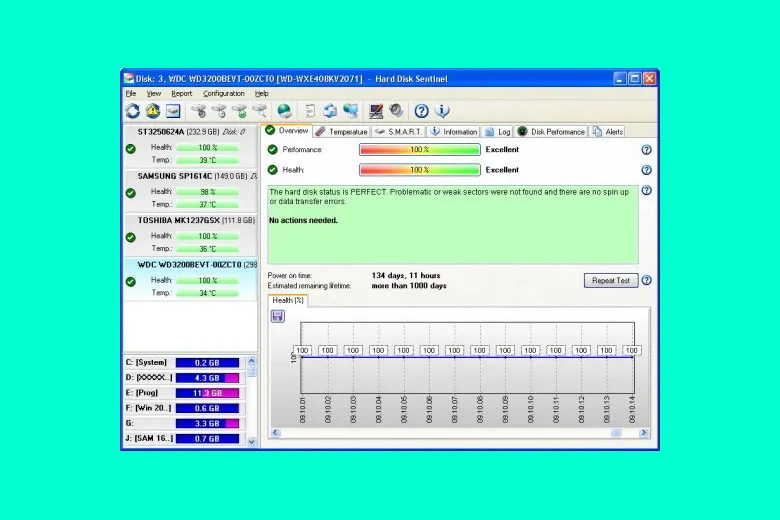Click the globe icon in the toolbar
The width and height of the screenshot is (780, 520).
coord(285,111)
